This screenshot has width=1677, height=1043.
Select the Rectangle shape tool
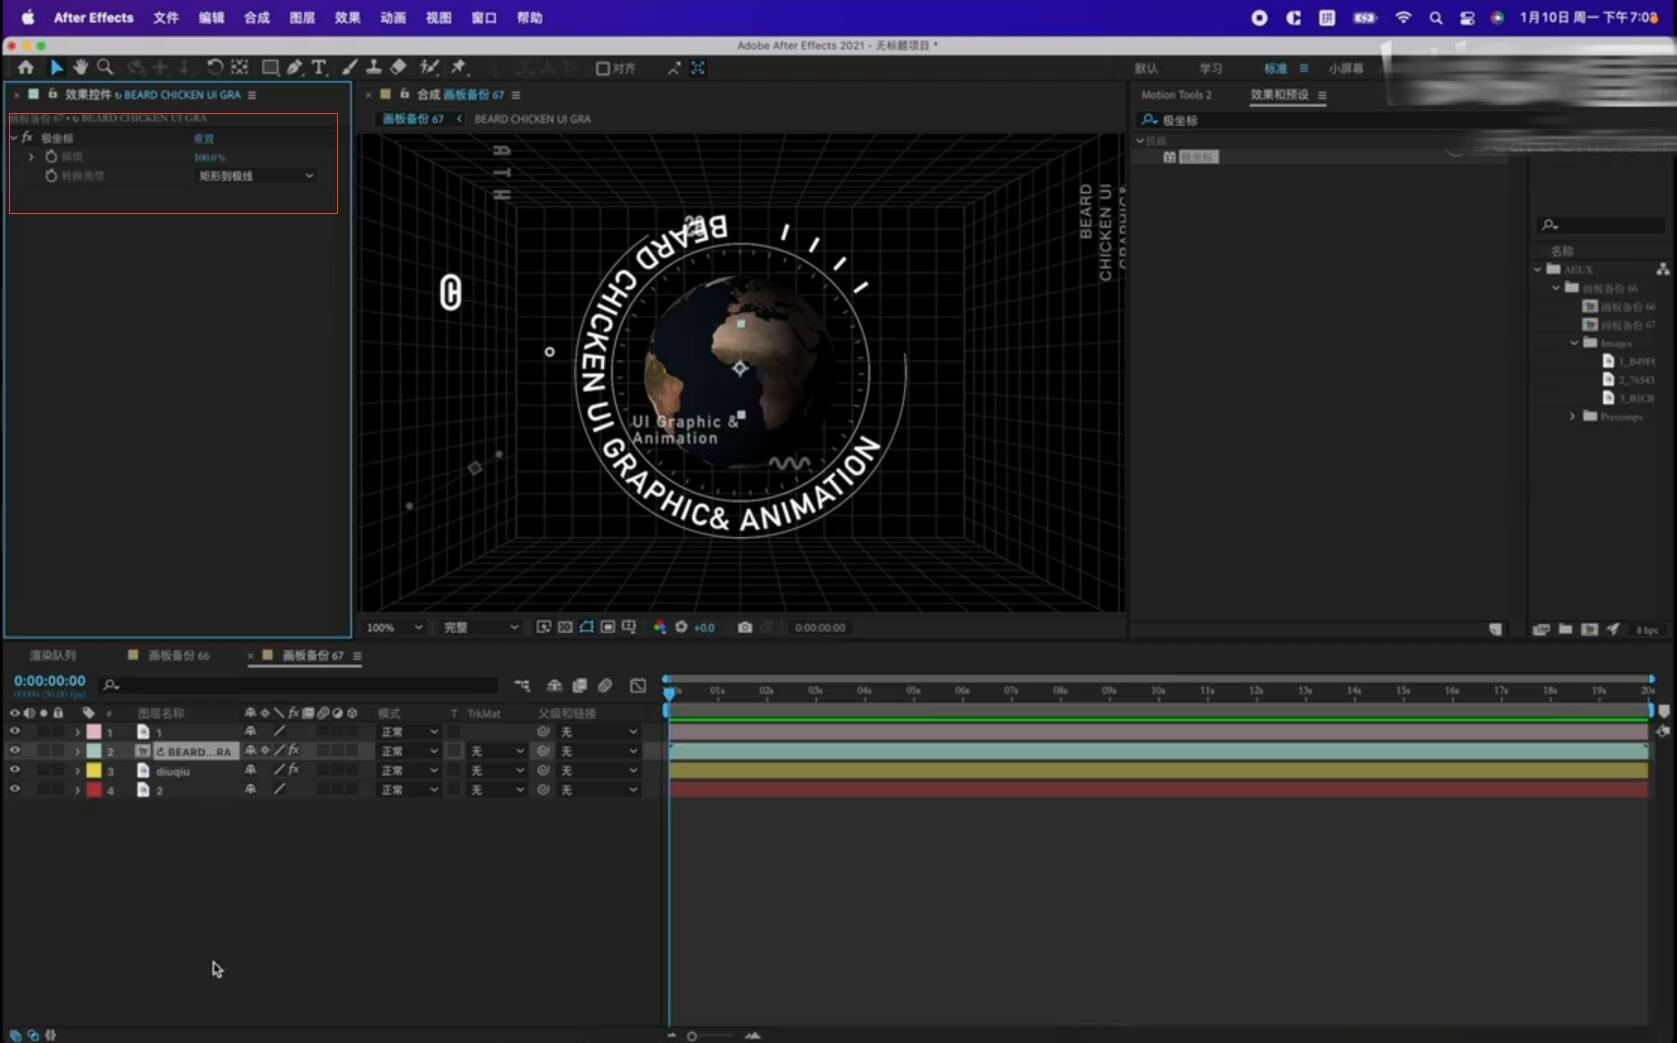pyautogui.click(x=270, y=67)
